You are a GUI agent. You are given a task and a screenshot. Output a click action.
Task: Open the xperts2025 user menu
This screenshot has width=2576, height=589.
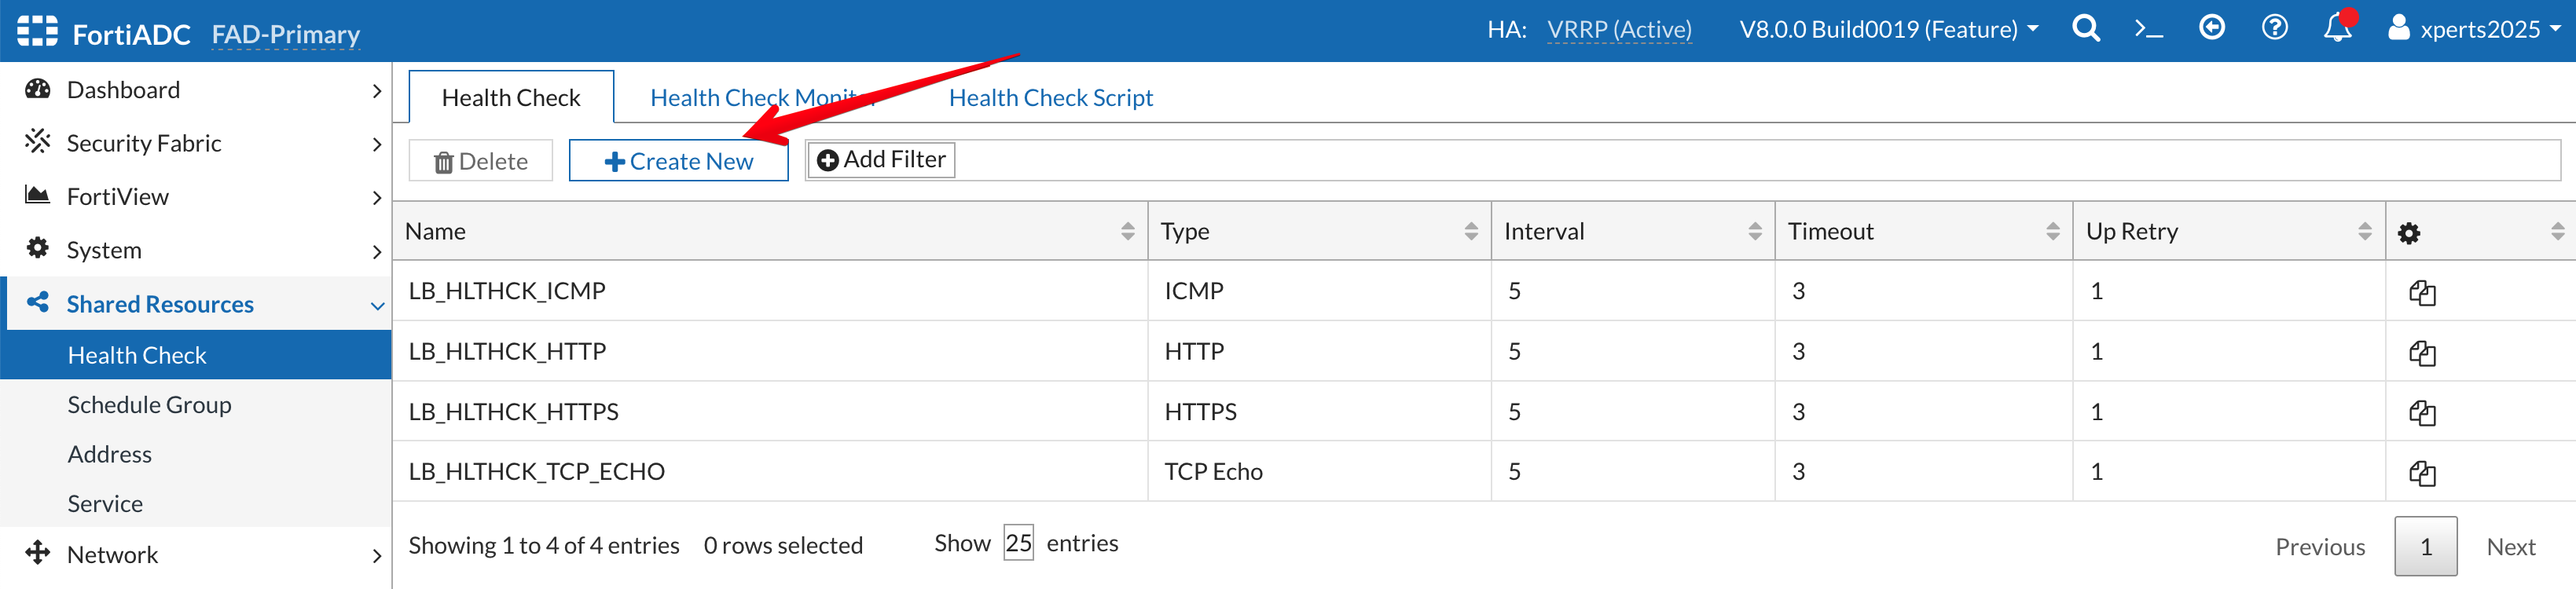pyautogui.click(x=2473, y=30)
